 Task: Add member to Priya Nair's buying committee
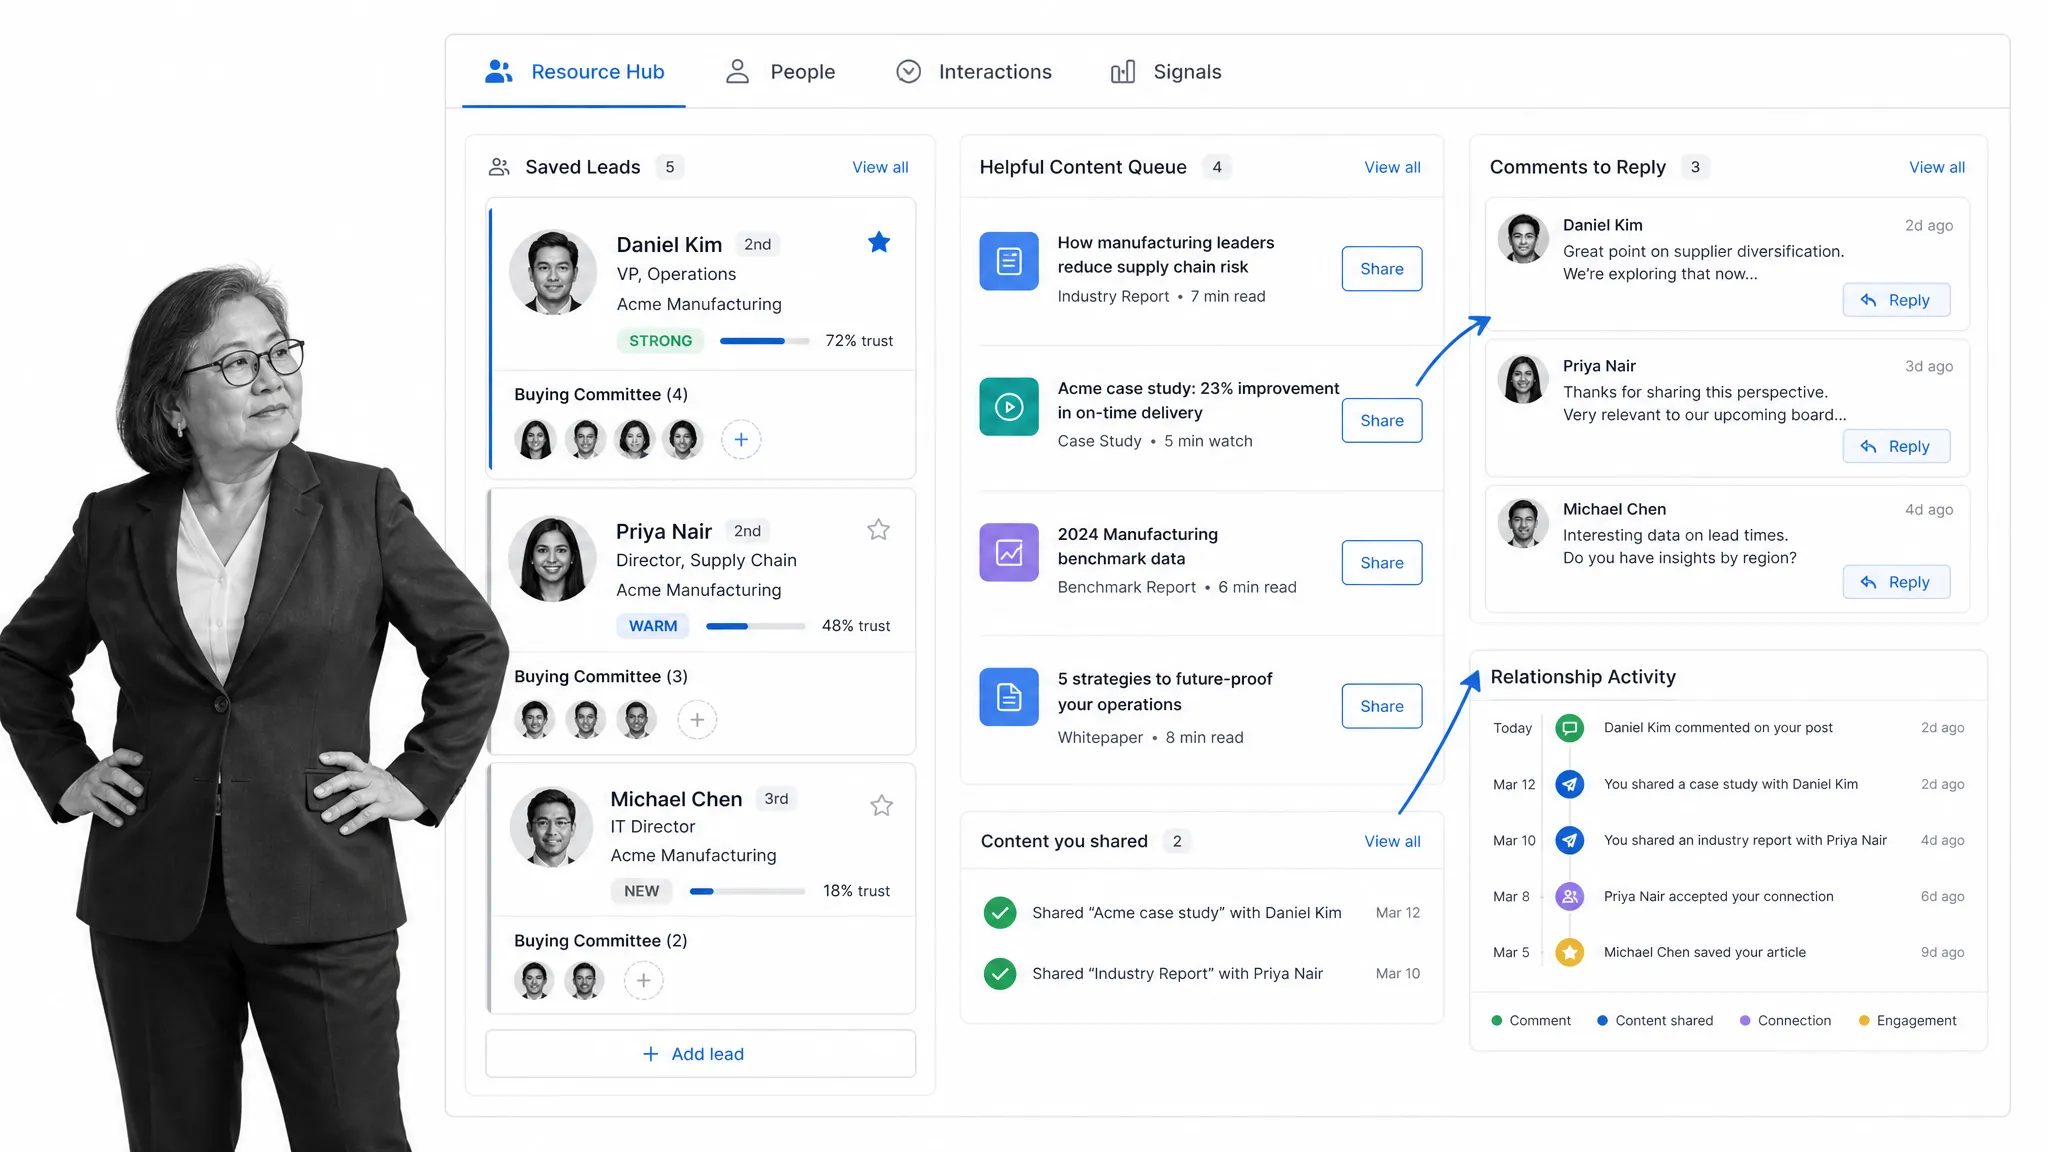(697, 719)
